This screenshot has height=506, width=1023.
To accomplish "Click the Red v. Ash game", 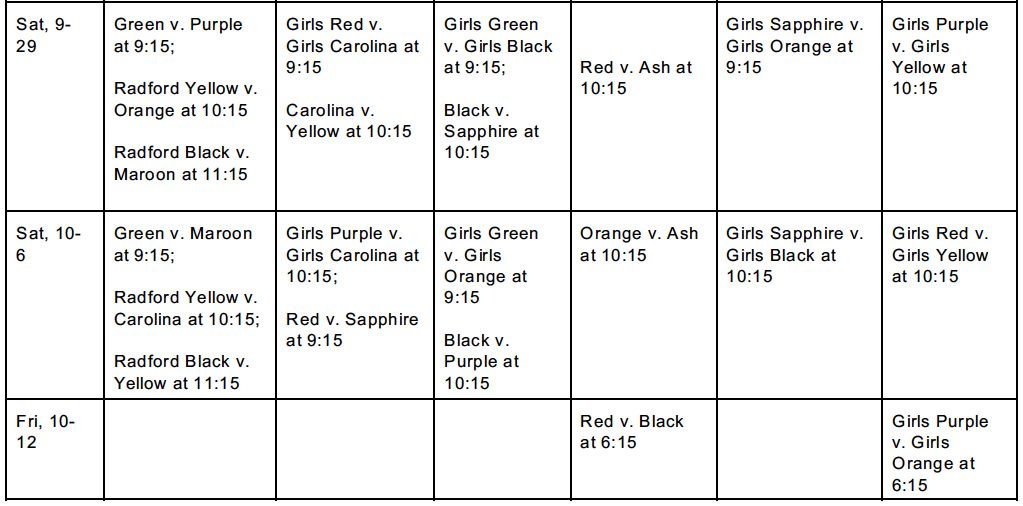I will [x=635, y=77].
